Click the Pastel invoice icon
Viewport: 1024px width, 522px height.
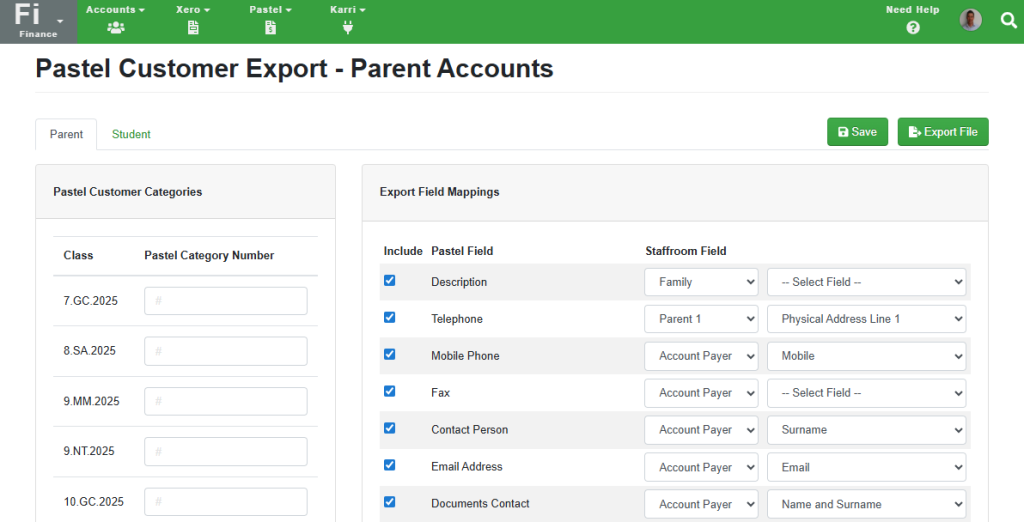270,27
